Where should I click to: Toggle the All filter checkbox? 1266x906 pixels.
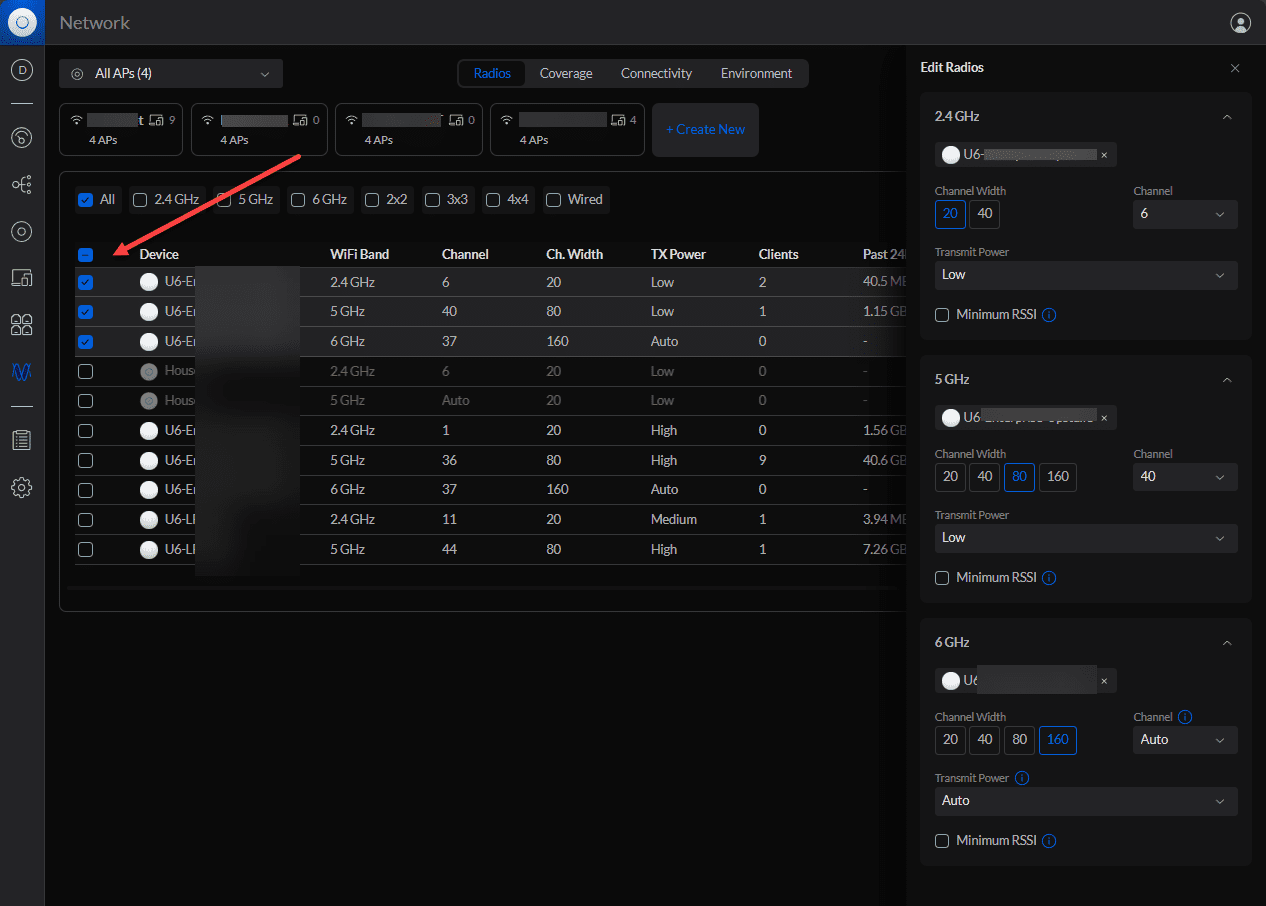click(85, 200)
